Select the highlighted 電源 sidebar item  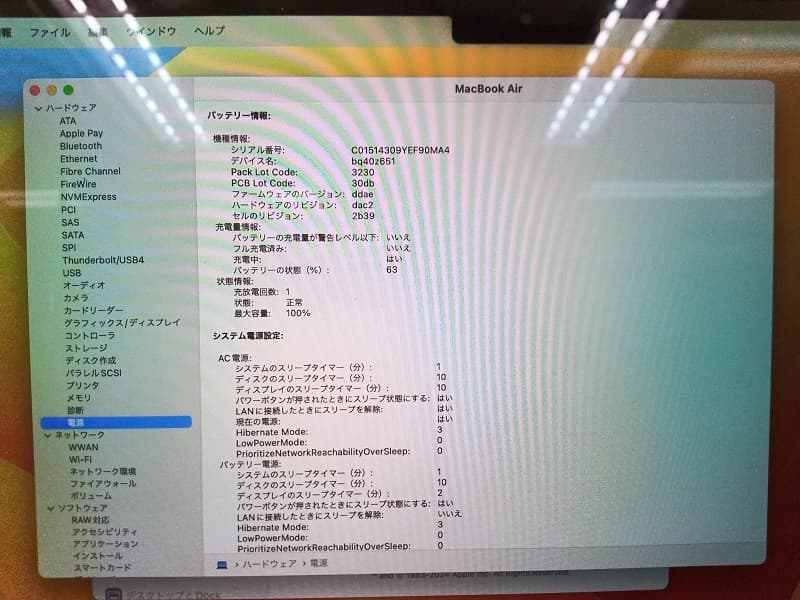point(116,422)
